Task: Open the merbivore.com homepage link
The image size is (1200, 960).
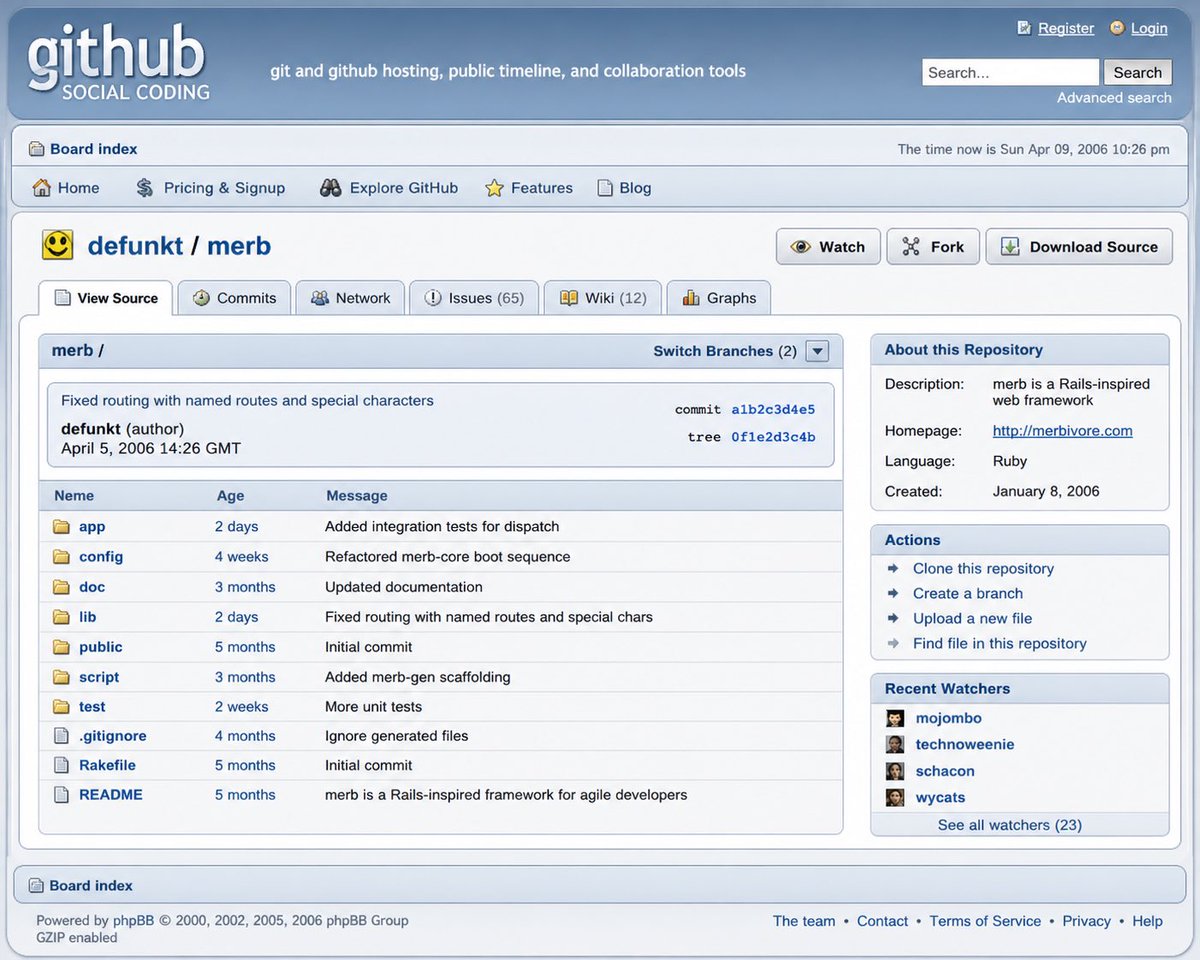Action: (x=1062, y=431)
